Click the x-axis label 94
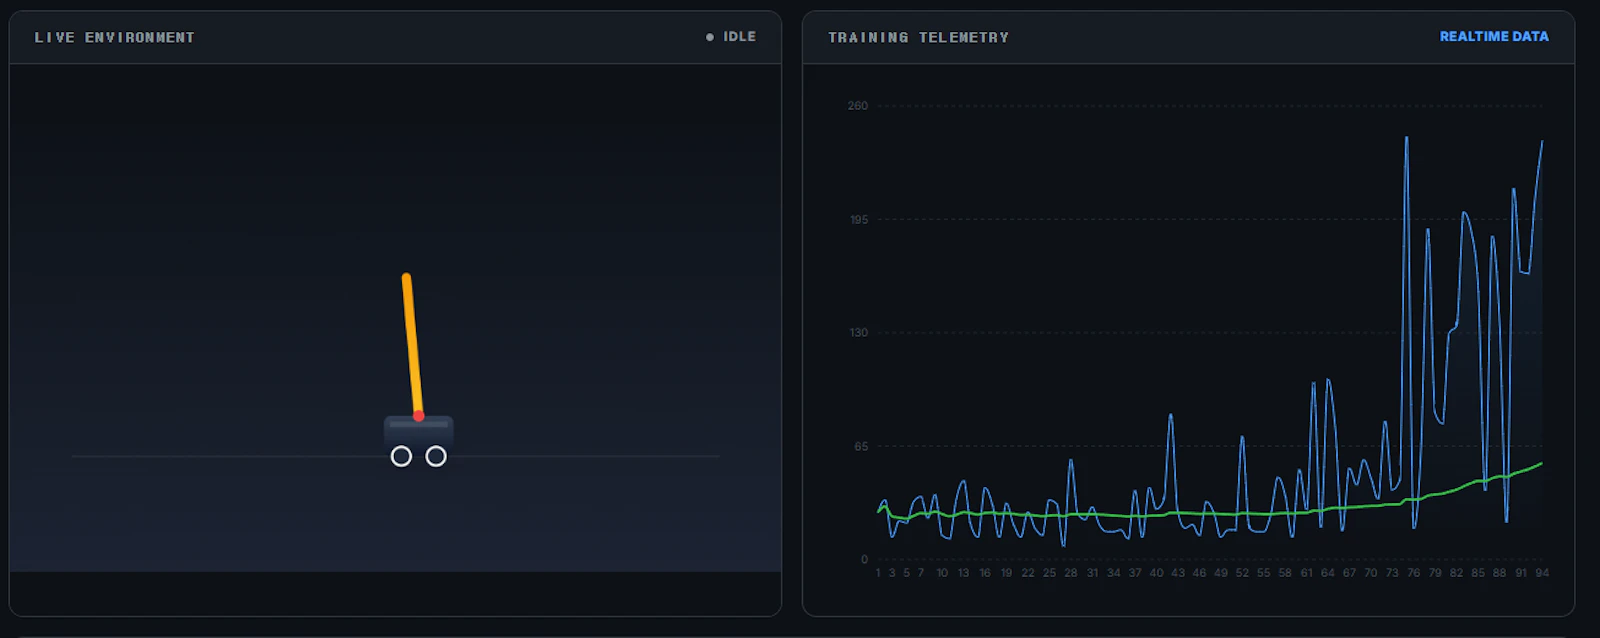 [1542, 573]
